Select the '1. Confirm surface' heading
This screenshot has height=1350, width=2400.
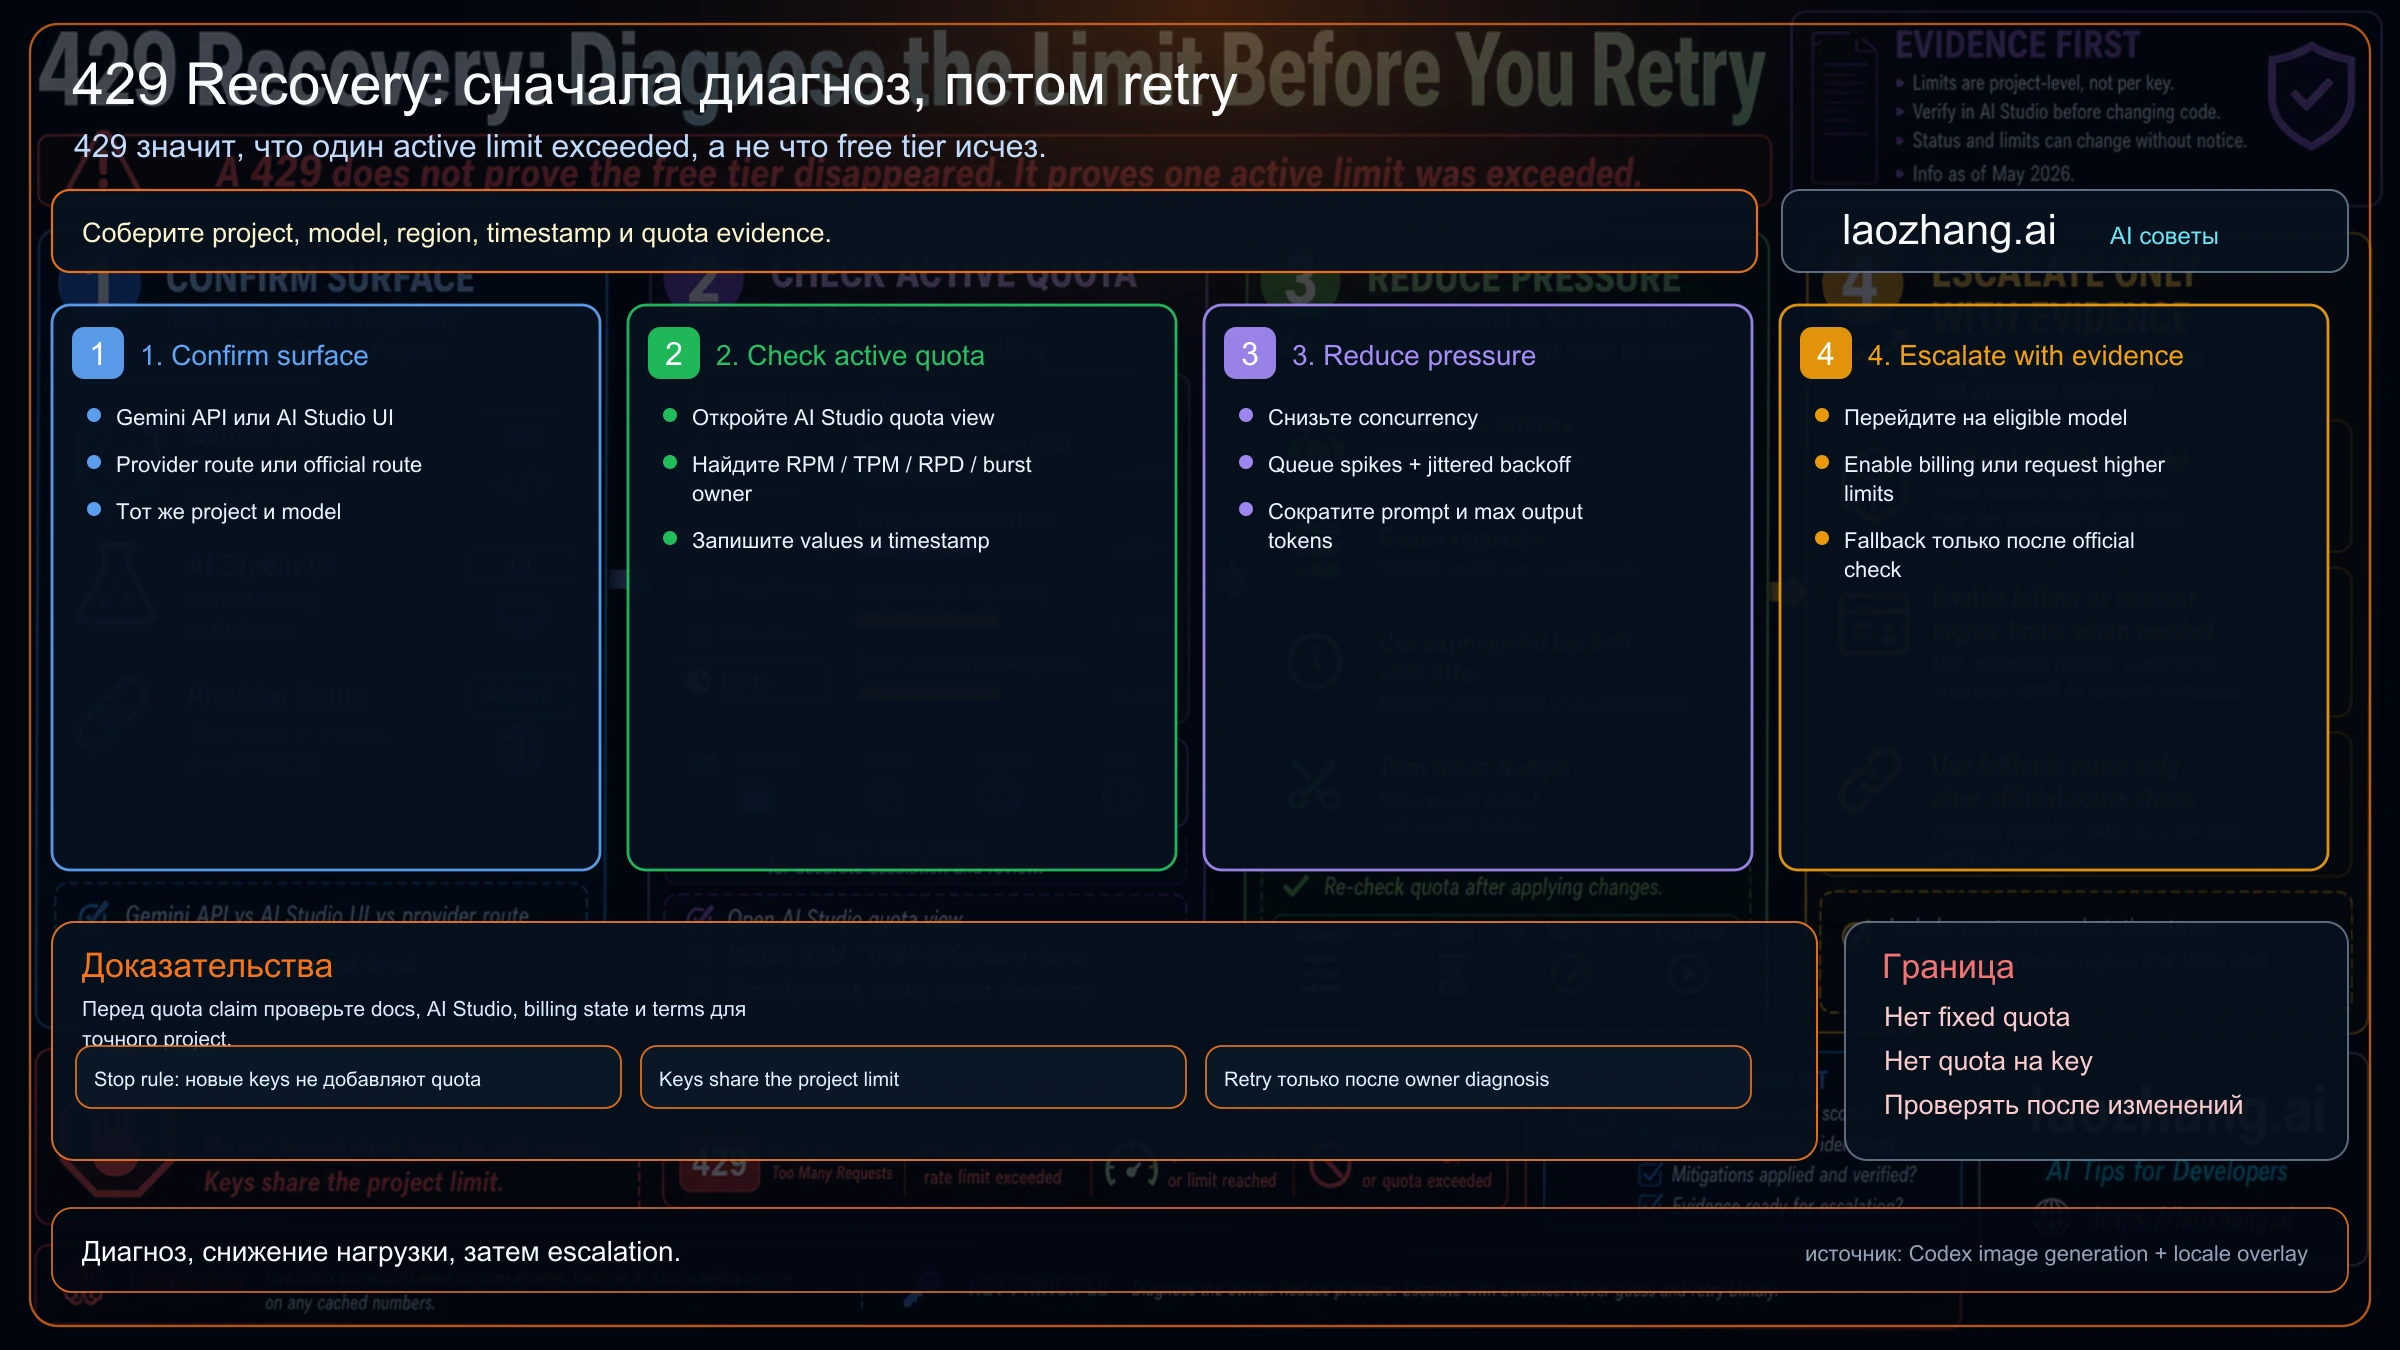coord(254,355)
